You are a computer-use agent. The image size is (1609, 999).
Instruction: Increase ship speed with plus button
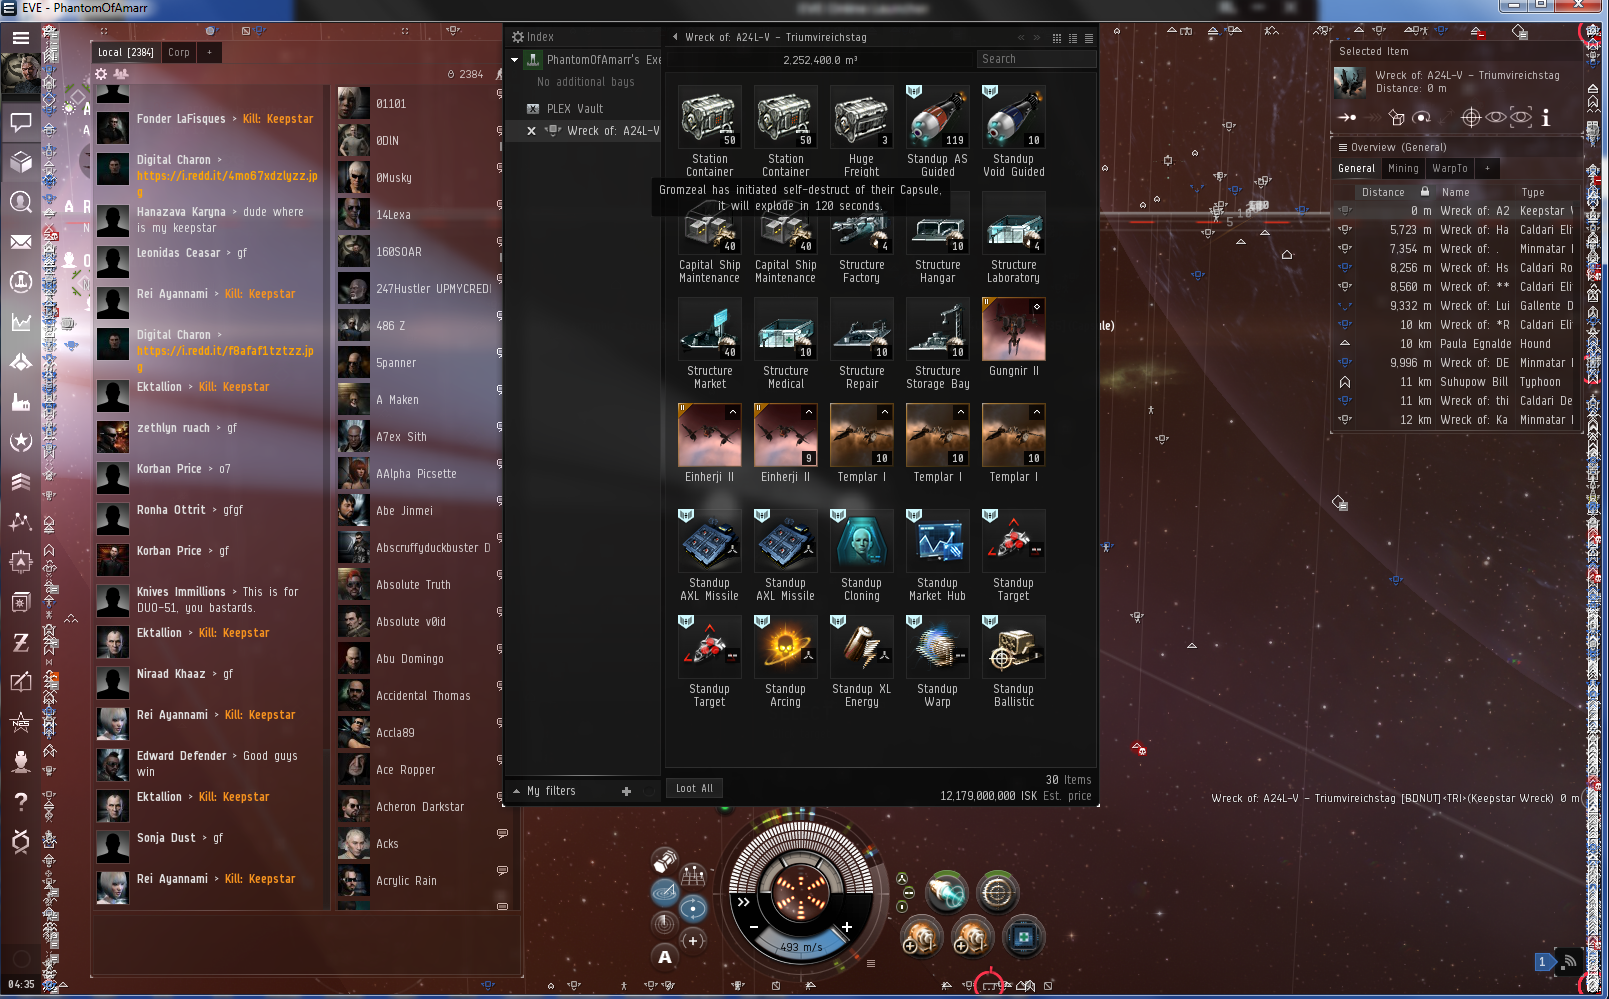(x=846, y=927)
